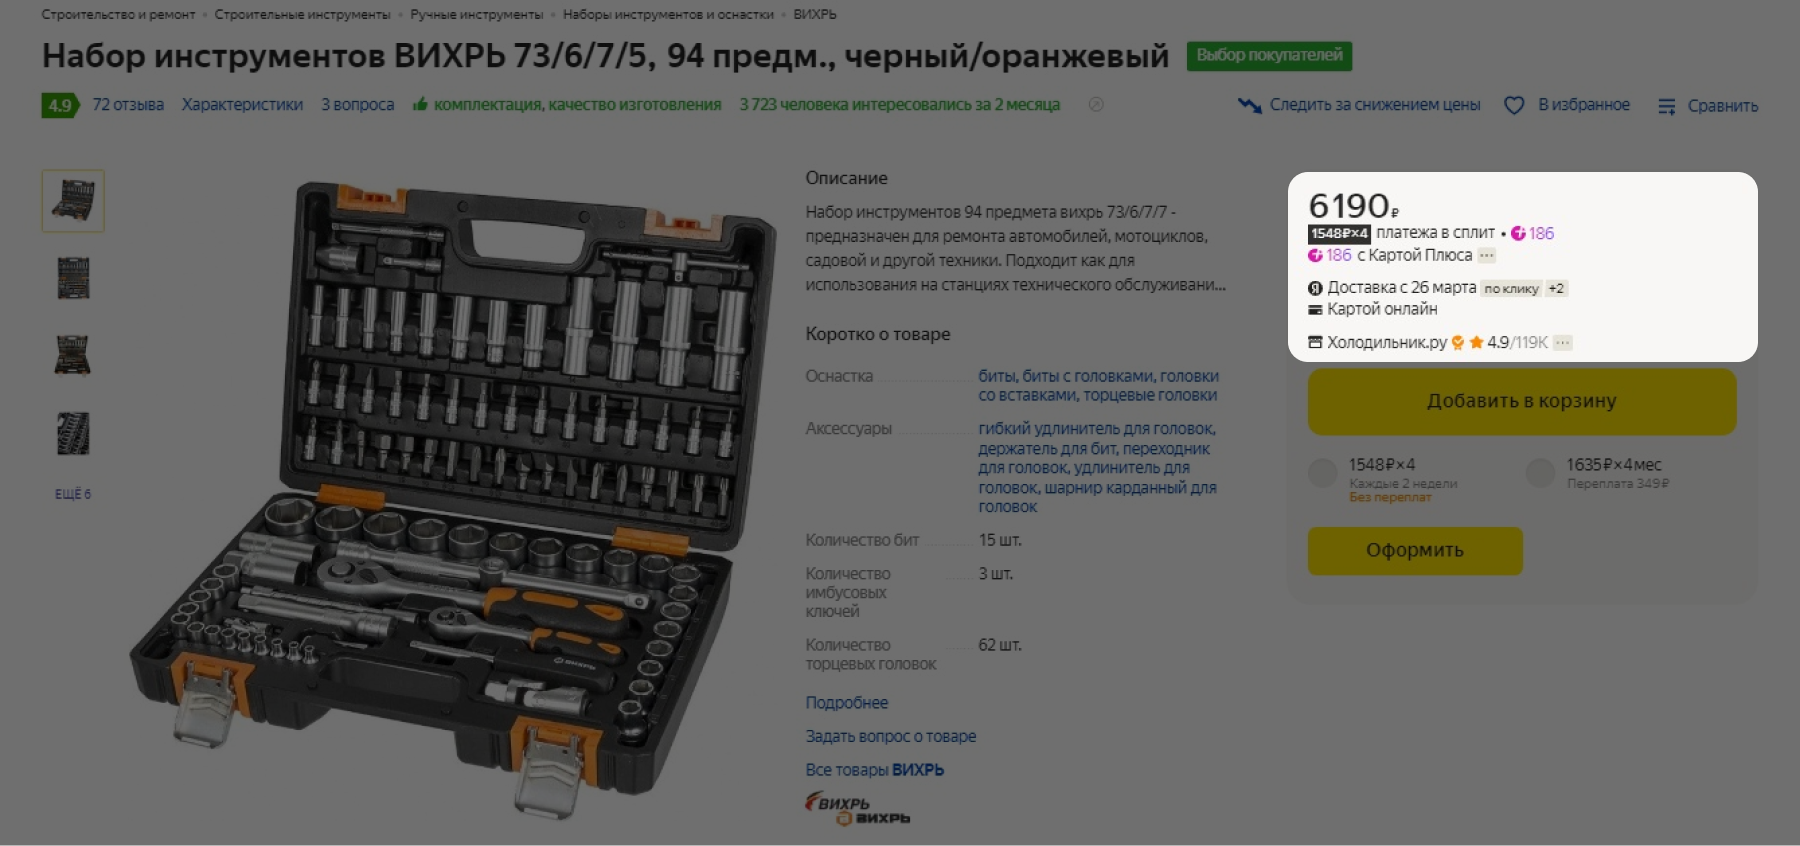The image size is (1800, 846).
Task: Expand the ellipsis next to seller rating 4.9/119K
Action: pos(1563,342)
